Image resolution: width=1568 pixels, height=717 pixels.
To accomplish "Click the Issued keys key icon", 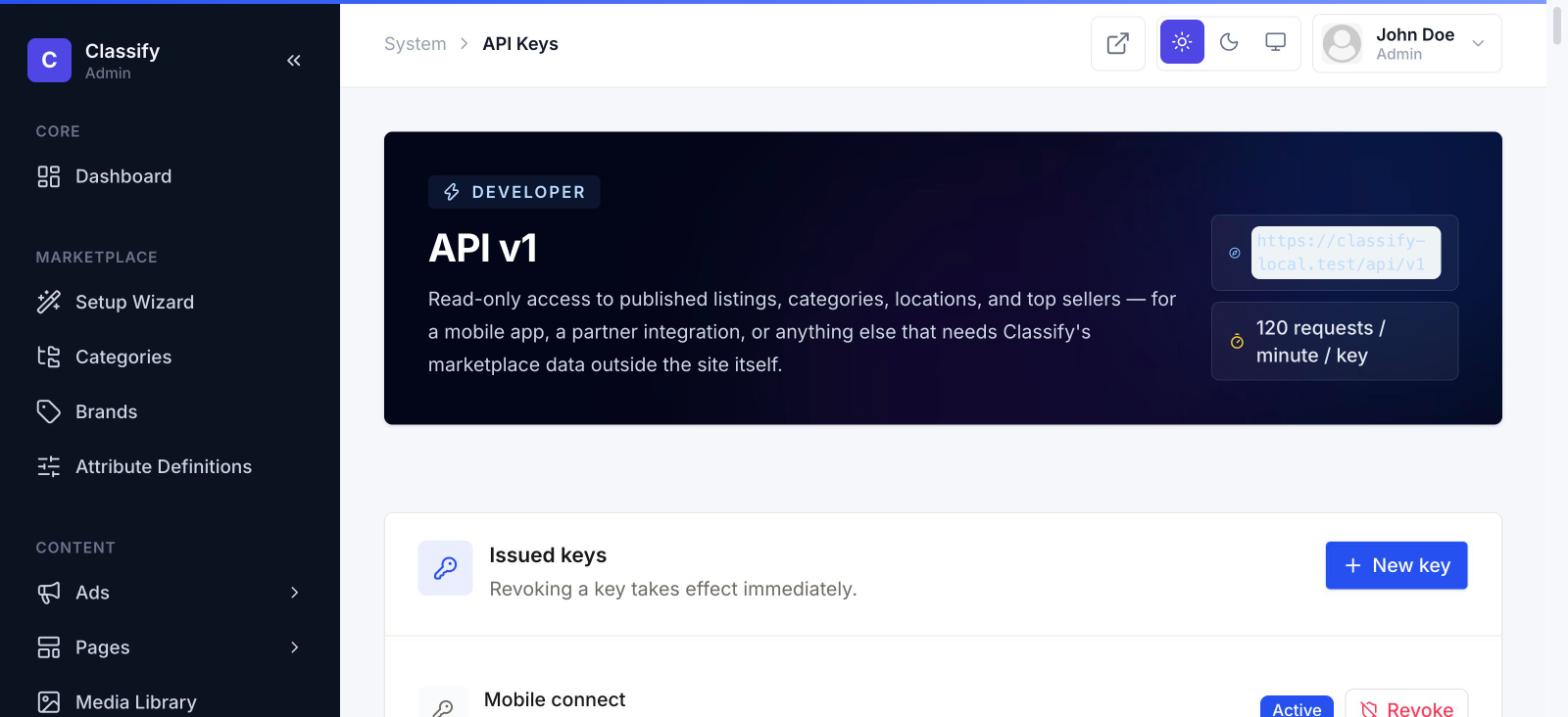I will coord(445,568).
